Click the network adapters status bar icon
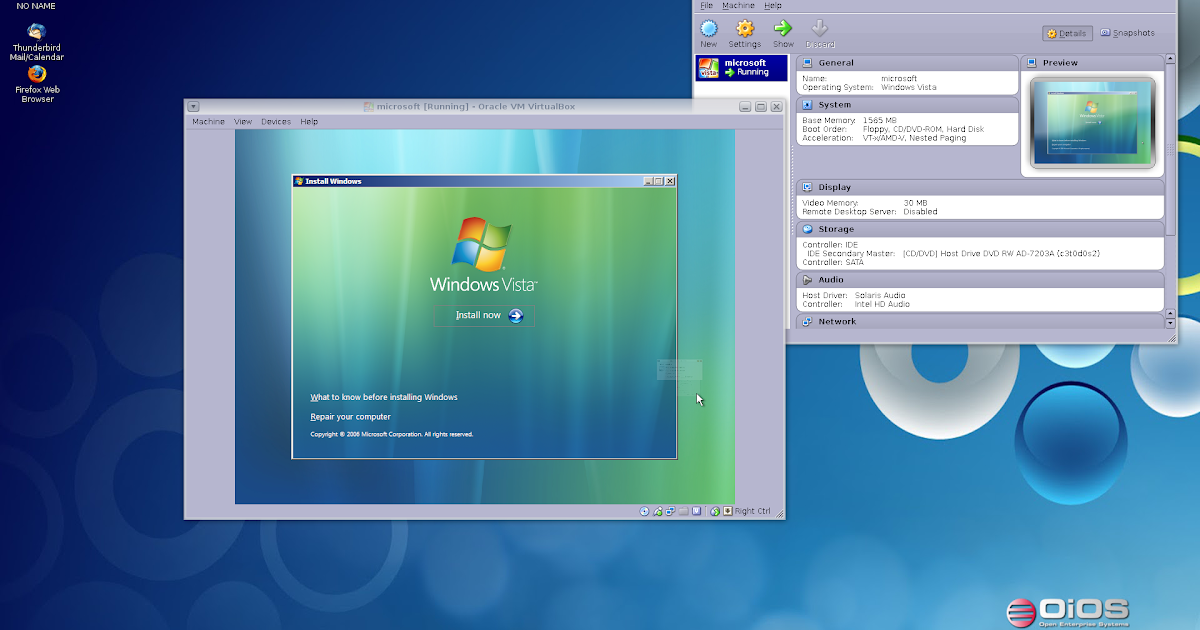This screenshot has height=630, width=1200. [x=670, y=511]
